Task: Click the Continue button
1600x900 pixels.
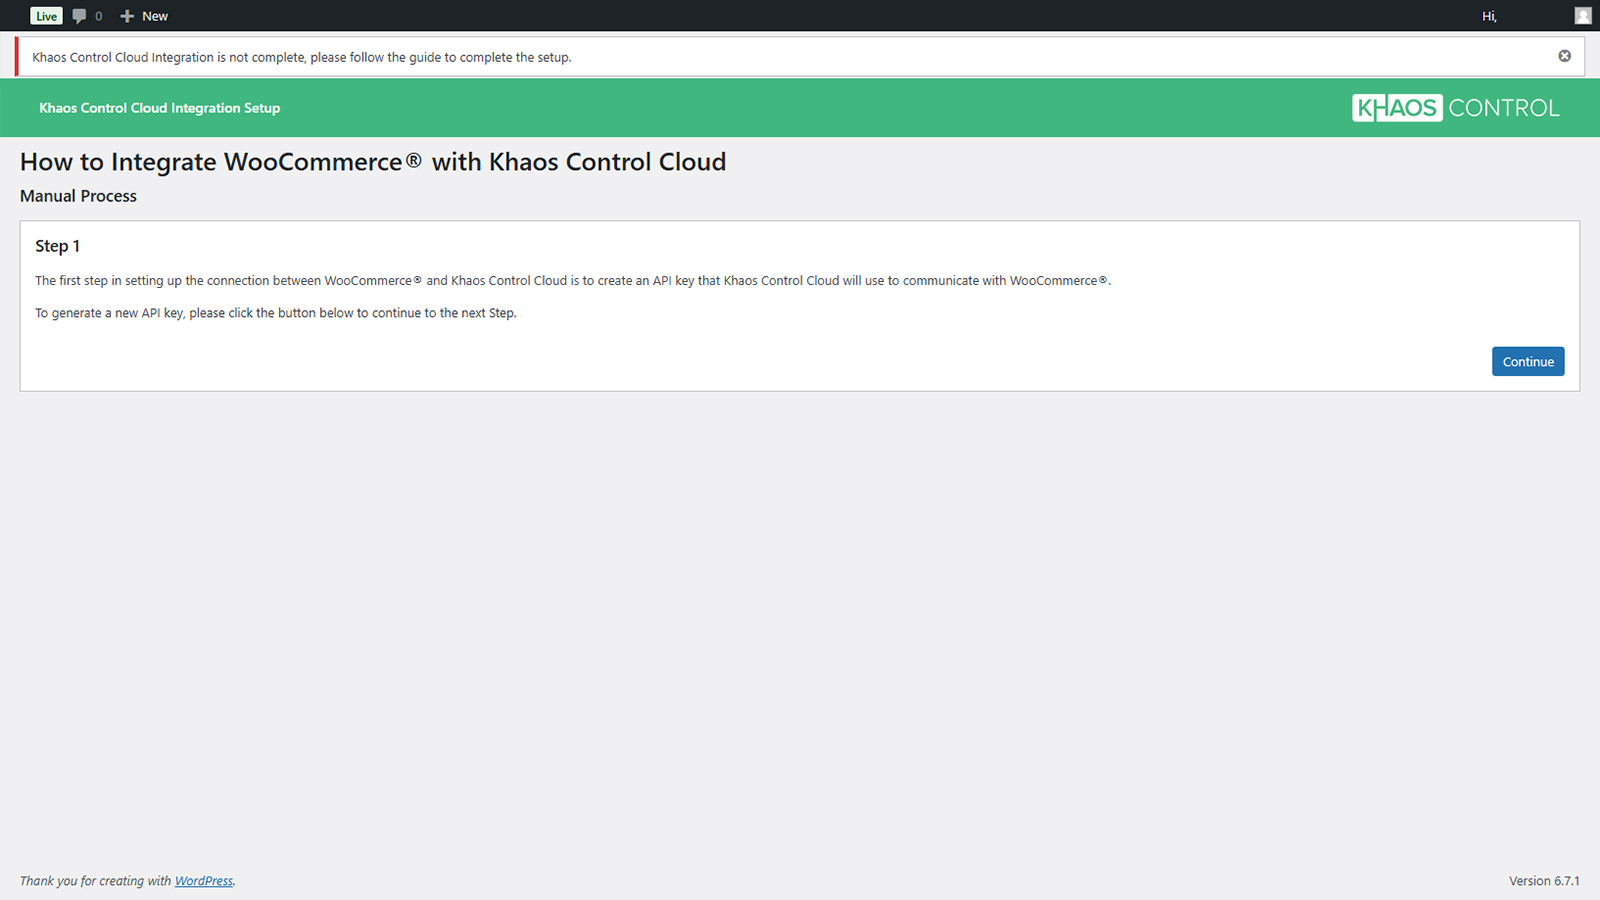Action: click(x=1528, y=361)
